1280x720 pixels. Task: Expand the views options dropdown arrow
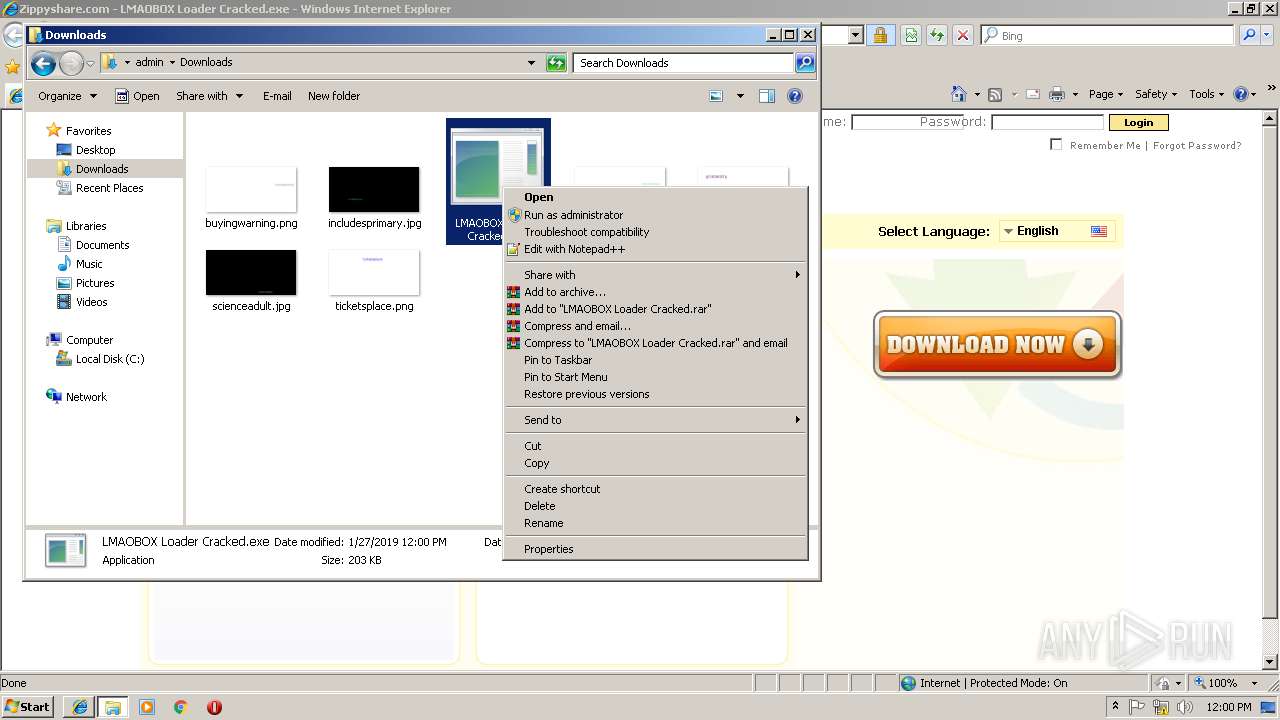pos(740,96)
